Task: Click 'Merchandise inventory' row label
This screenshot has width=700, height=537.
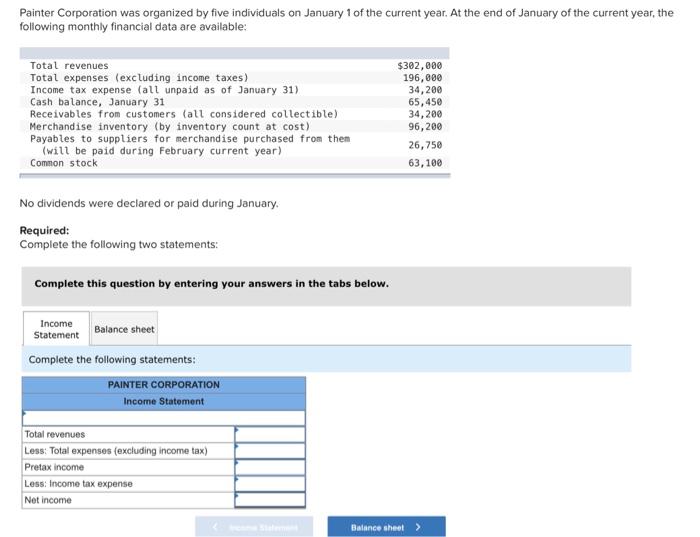Action: (x=170, y=126)
